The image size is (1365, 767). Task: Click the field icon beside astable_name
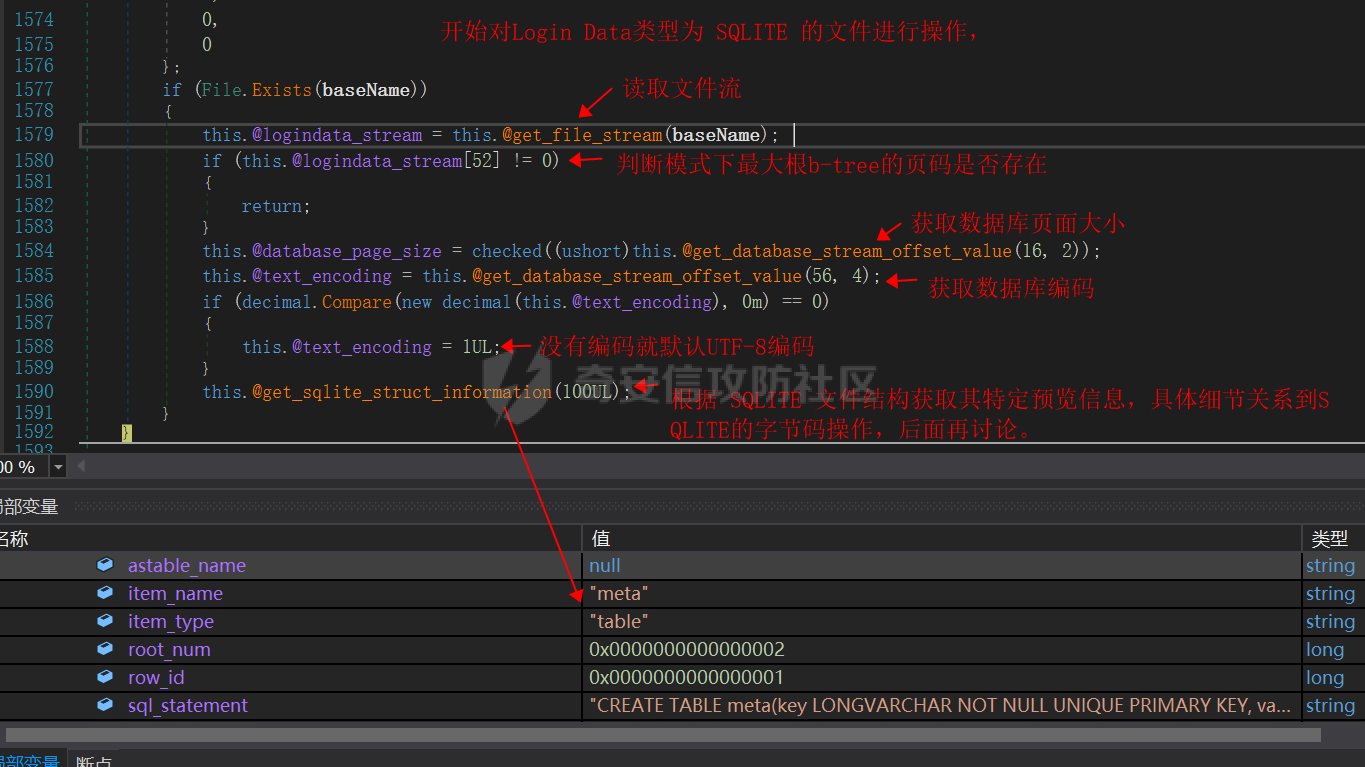(x=105, y=565)
